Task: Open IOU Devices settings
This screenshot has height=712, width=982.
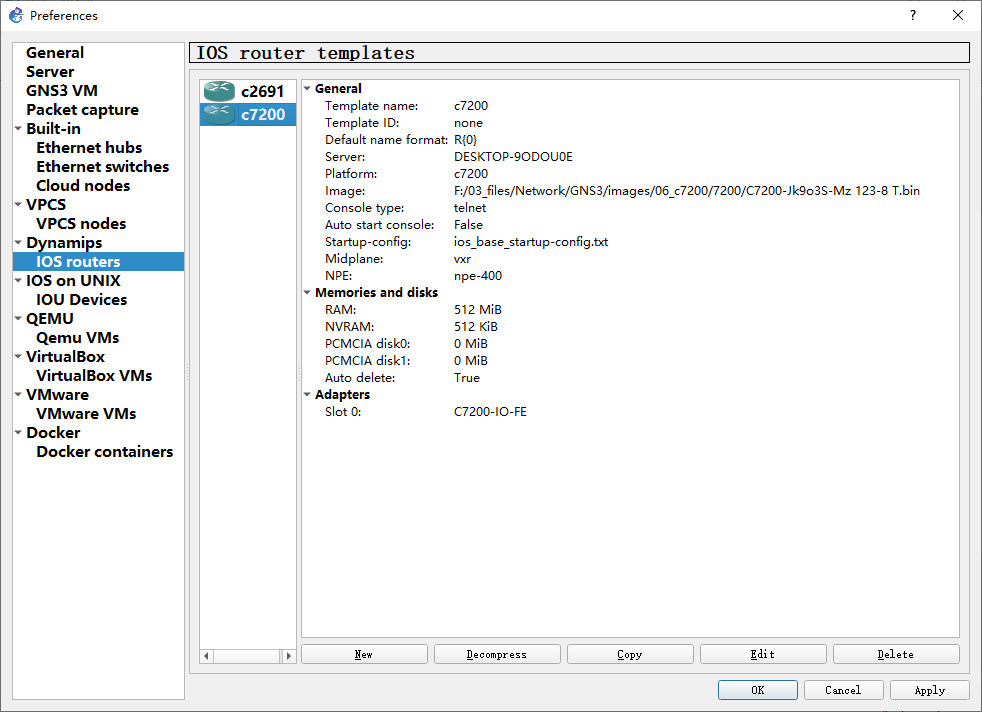Action: [81, 299]
